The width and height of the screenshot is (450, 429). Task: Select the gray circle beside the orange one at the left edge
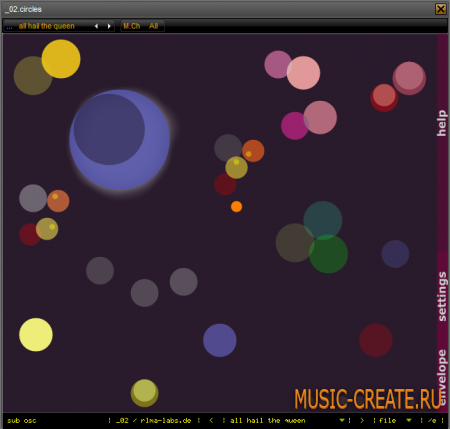(x=32, y=198)
